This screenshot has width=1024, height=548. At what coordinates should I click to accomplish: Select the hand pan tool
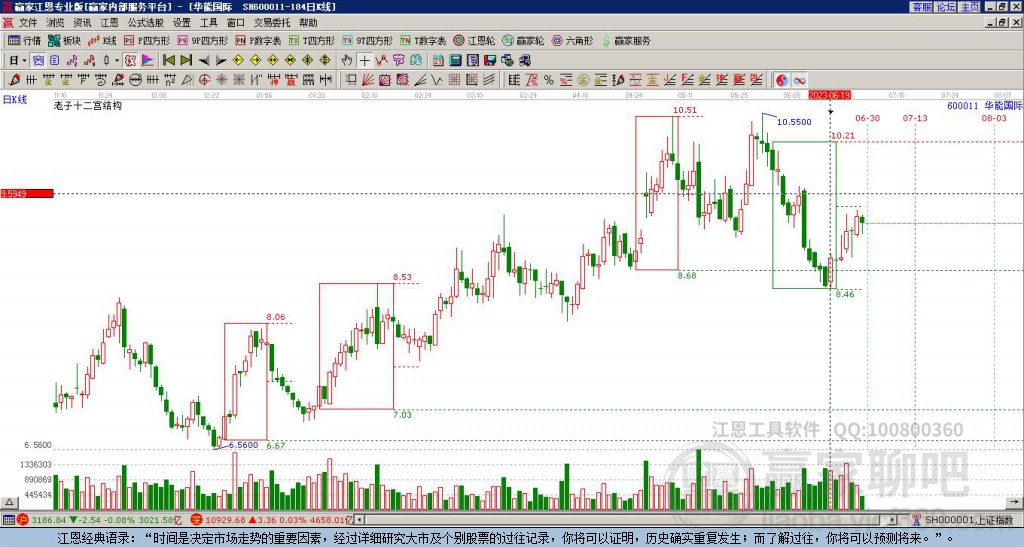[x=347, y=61]
